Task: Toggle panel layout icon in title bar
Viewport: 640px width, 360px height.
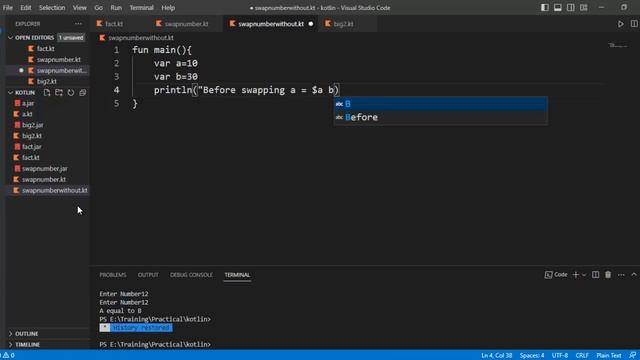Action: tap(558, 7)
